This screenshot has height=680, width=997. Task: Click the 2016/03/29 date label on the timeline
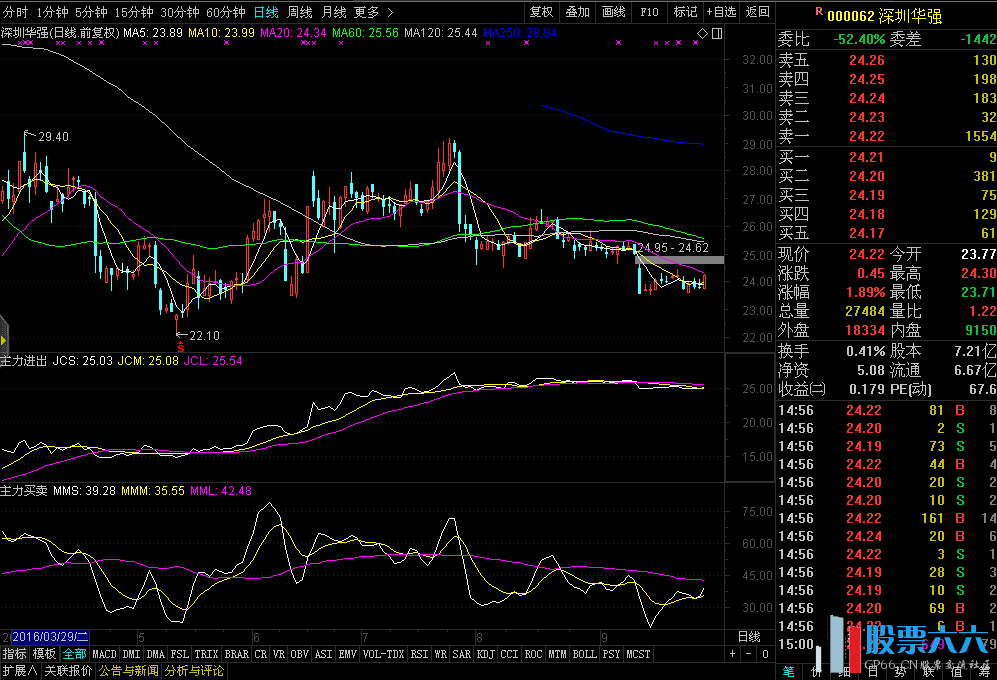tap(50, 637)
